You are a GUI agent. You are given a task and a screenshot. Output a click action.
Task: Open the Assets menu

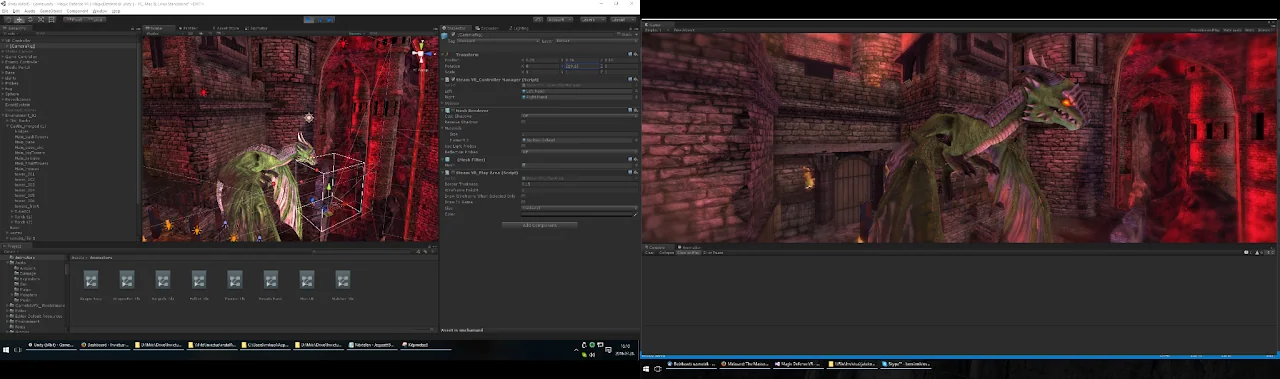pos(29,11)
